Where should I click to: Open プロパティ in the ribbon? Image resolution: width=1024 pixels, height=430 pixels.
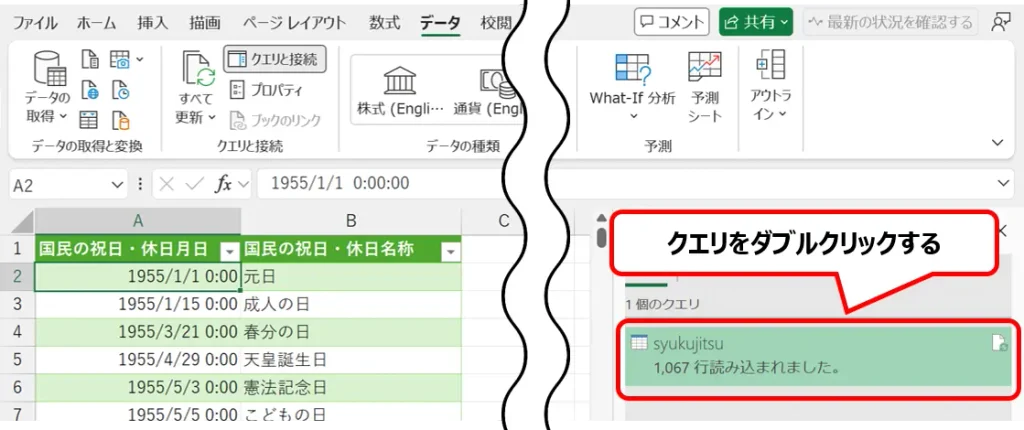pyautogui.click(x=267, y=90)
